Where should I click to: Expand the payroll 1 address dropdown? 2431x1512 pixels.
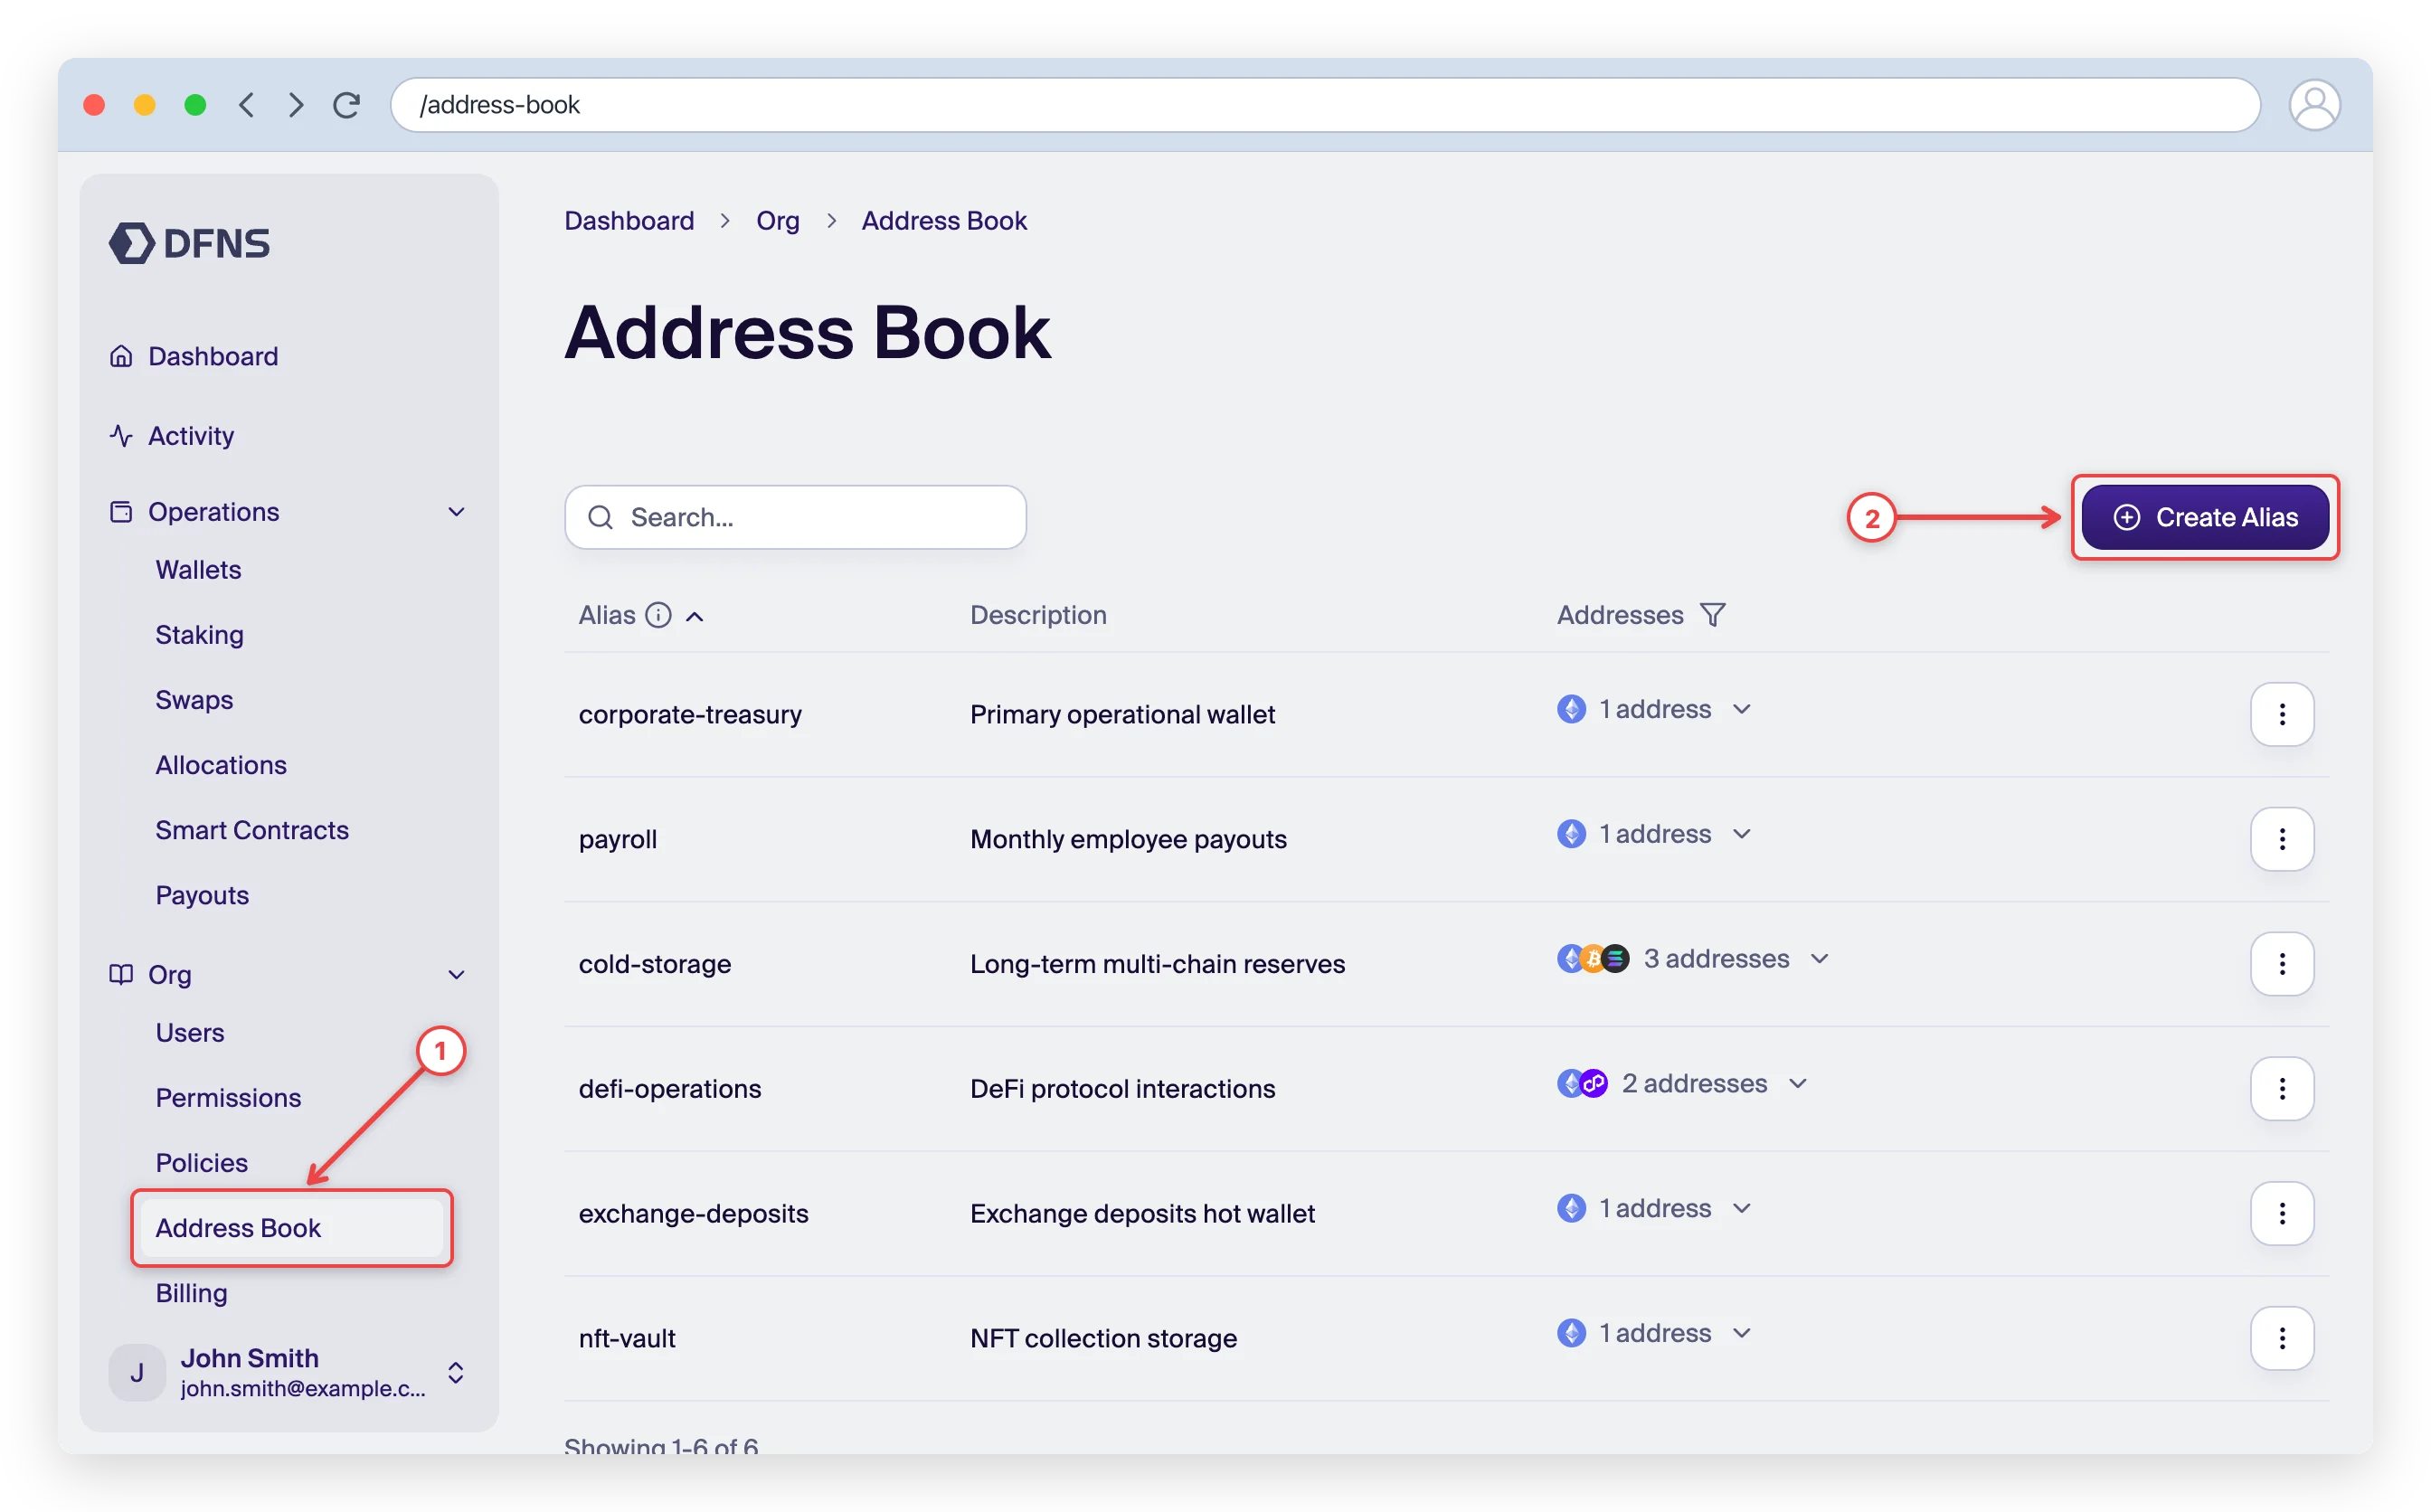[x=1742, y=834]
